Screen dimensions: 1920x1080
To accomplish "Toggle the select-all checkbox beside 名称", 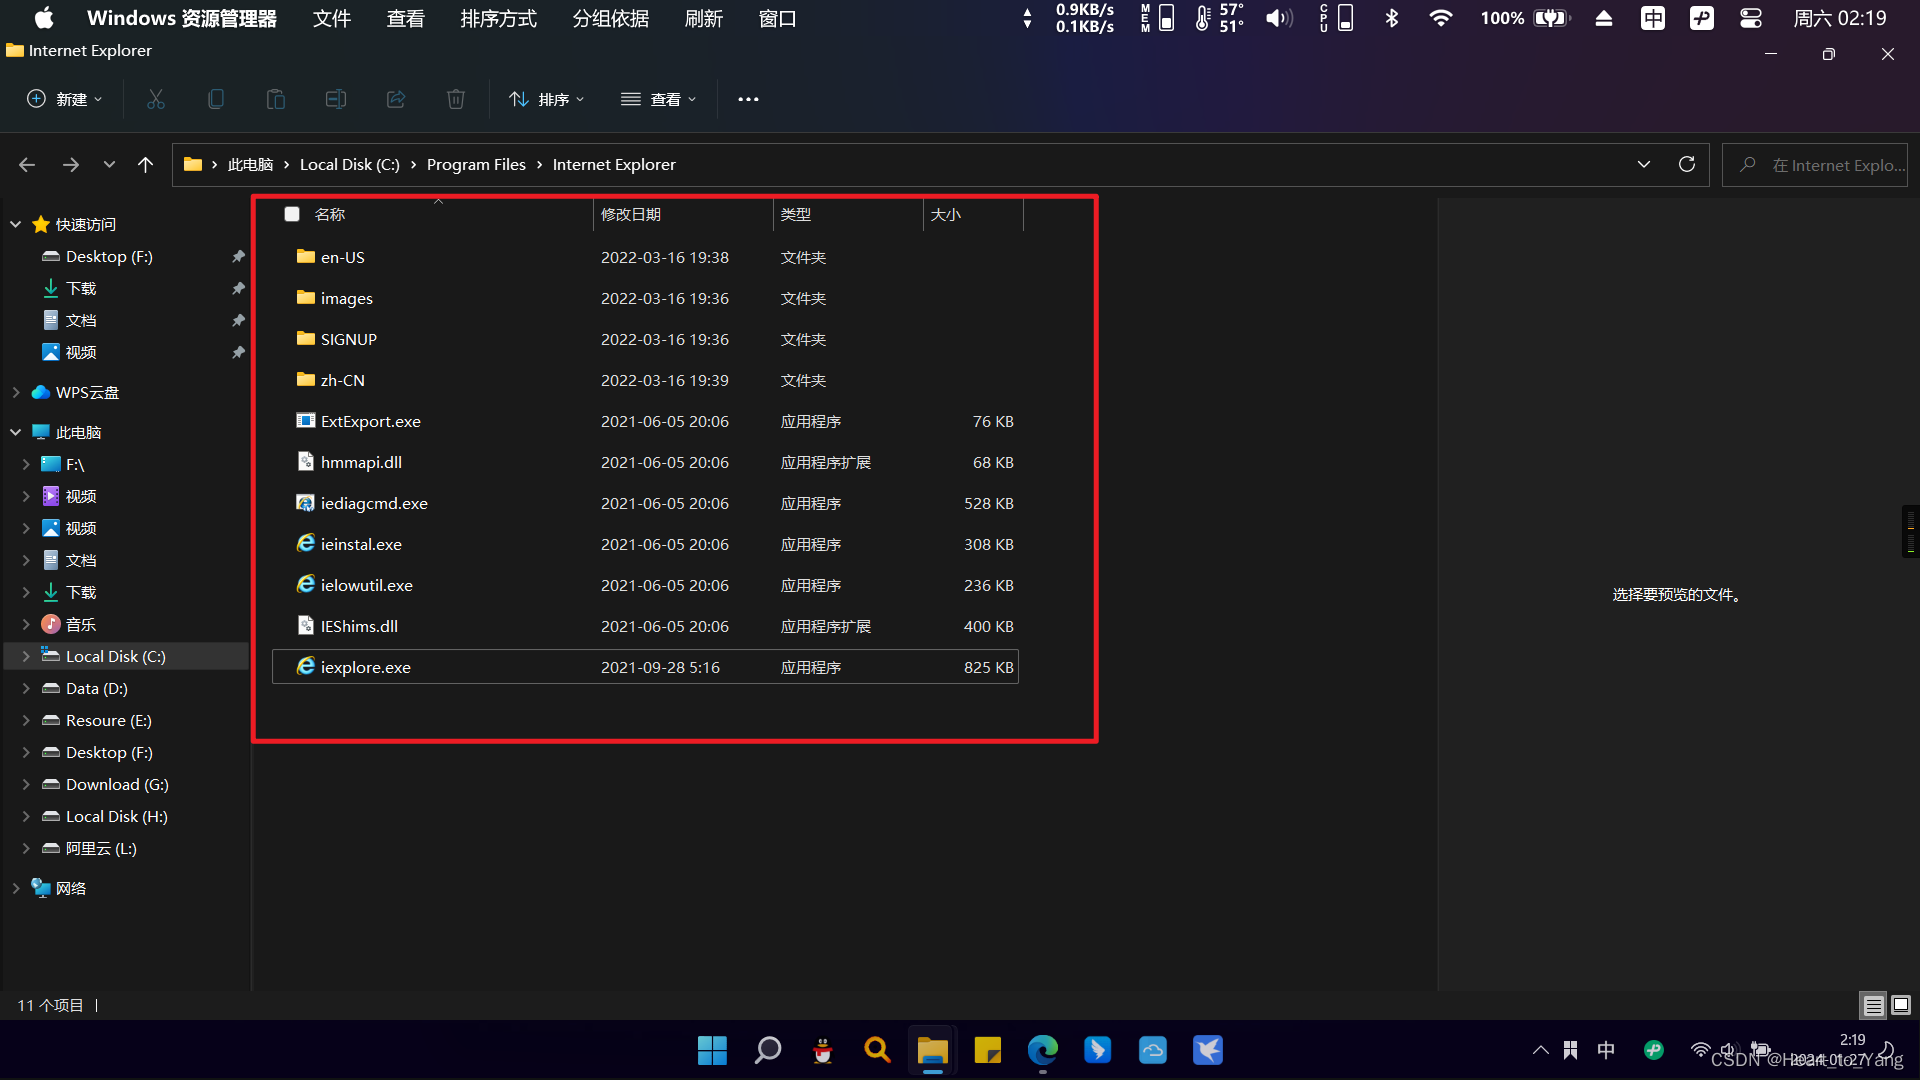I will (x=292, y=214).
